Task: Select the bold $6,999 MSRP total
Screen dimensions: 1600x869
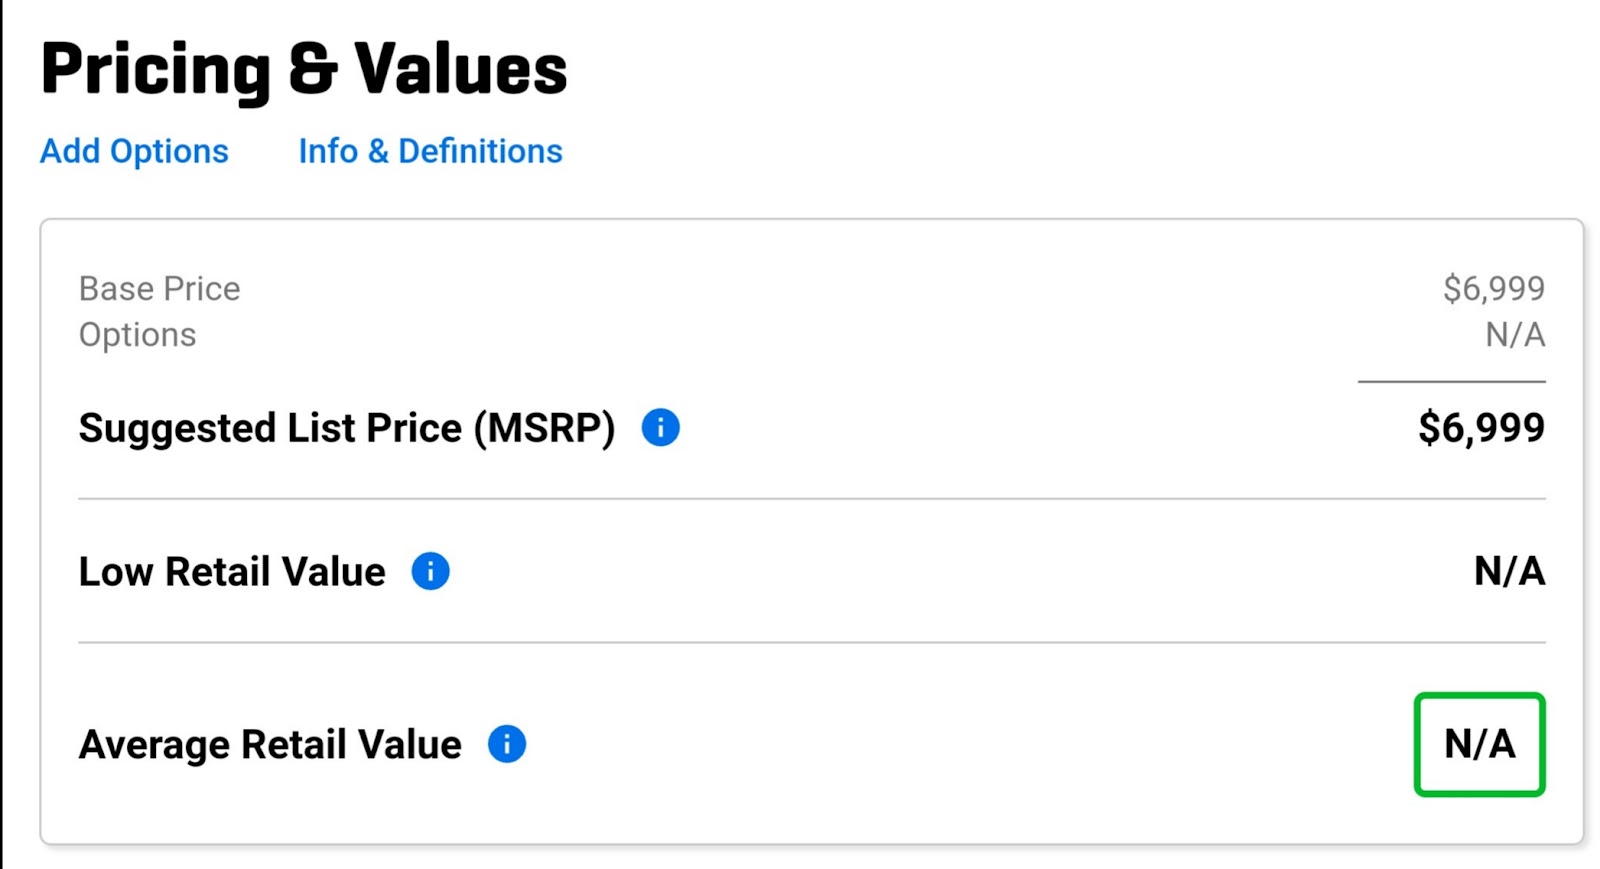Action: click(x=1481, y=428)
